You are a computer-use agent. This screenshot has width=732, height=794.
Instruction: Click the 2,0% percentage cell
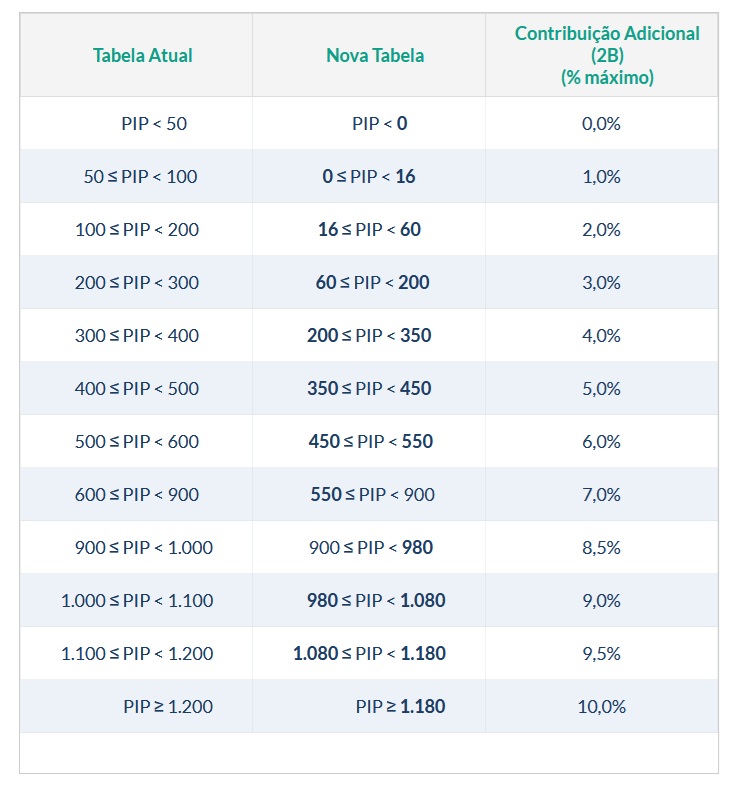tap(601, 230)
